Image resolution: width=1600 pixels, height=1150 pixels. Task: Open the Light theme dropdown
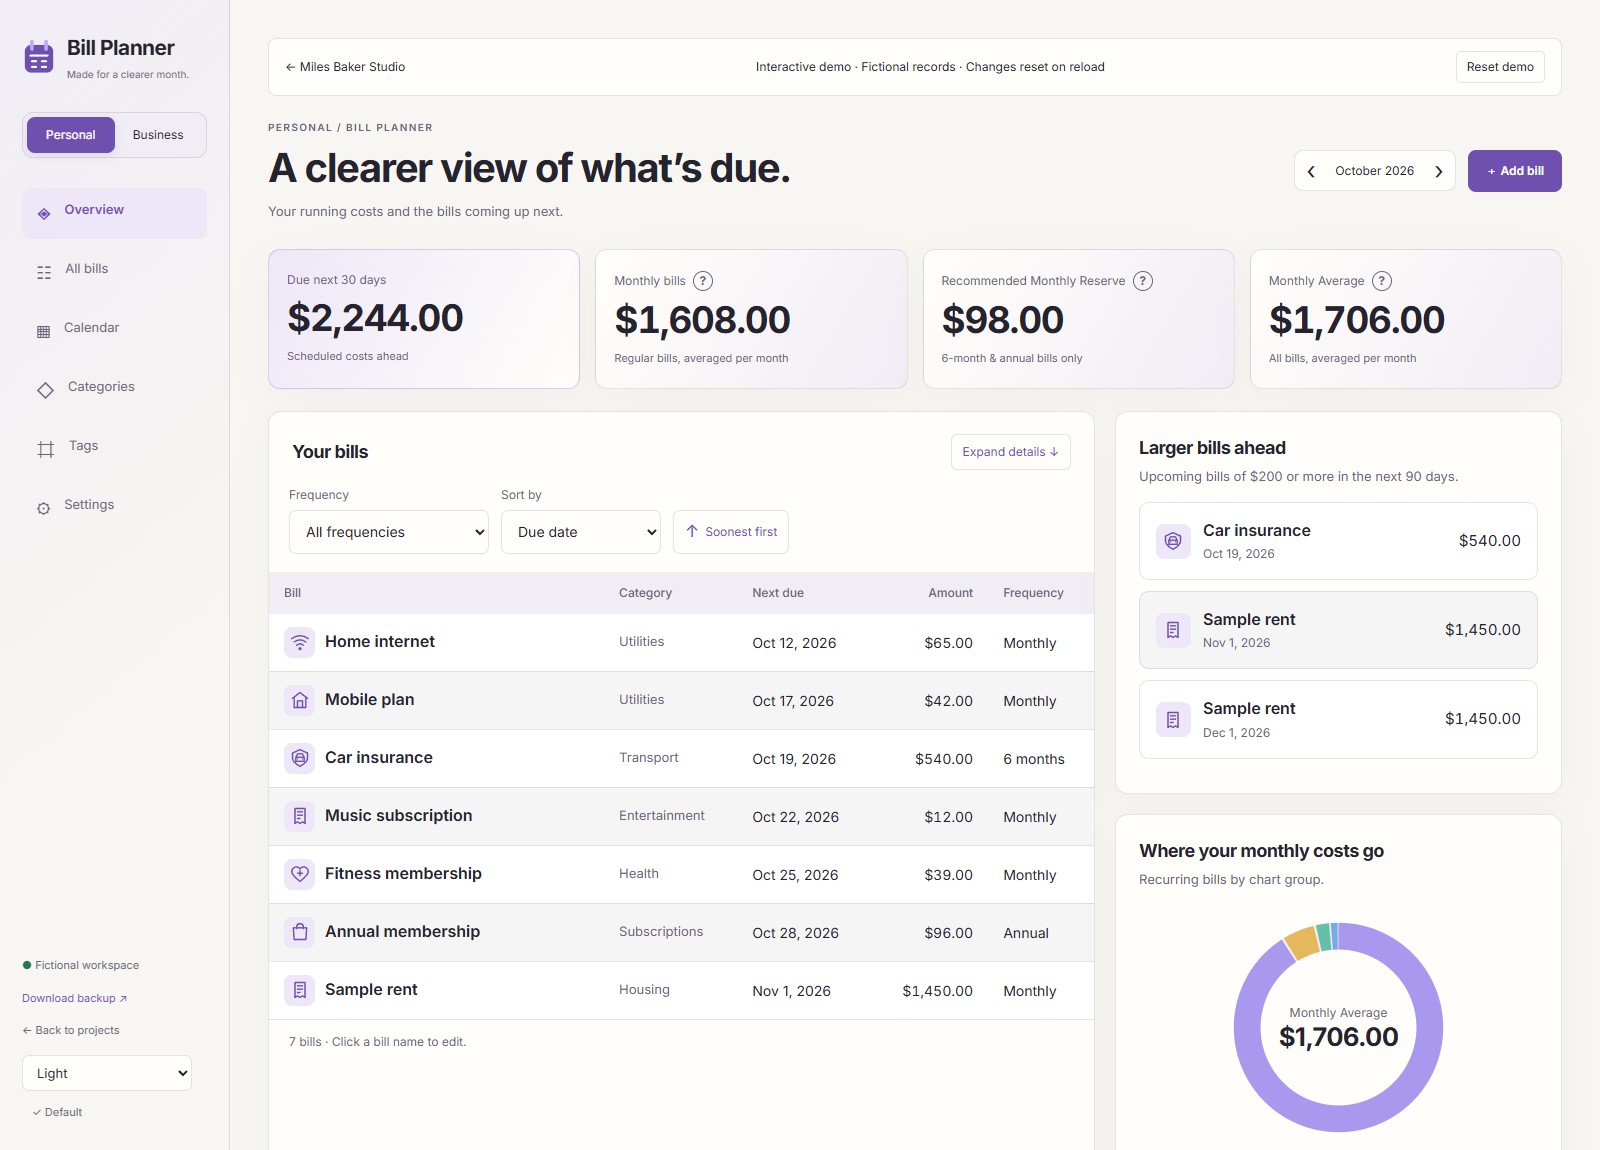coord(107,1073)
